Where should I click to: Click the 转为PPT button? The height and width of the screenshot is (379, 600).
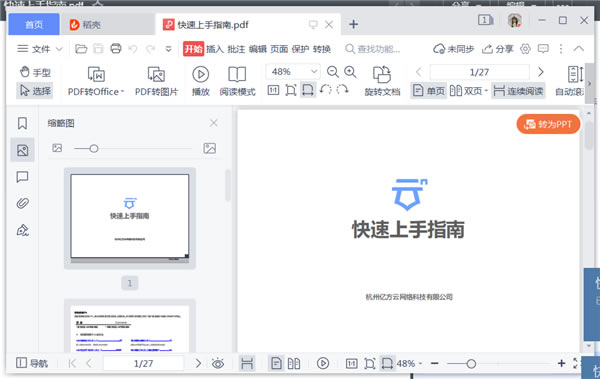click(x=548, y=124)
